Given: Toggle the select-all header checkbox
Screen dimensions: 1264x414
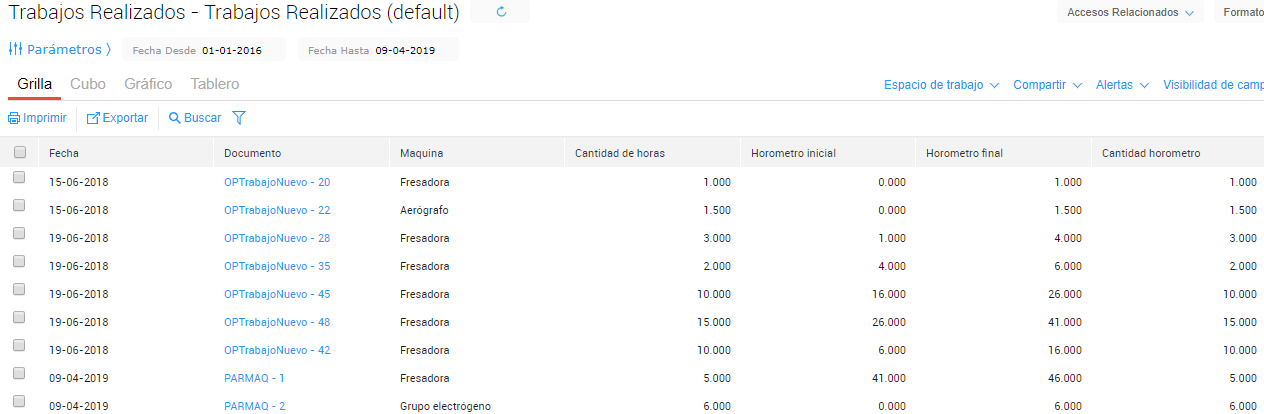Looking at the screenshot, I should (x=19, y=153).
